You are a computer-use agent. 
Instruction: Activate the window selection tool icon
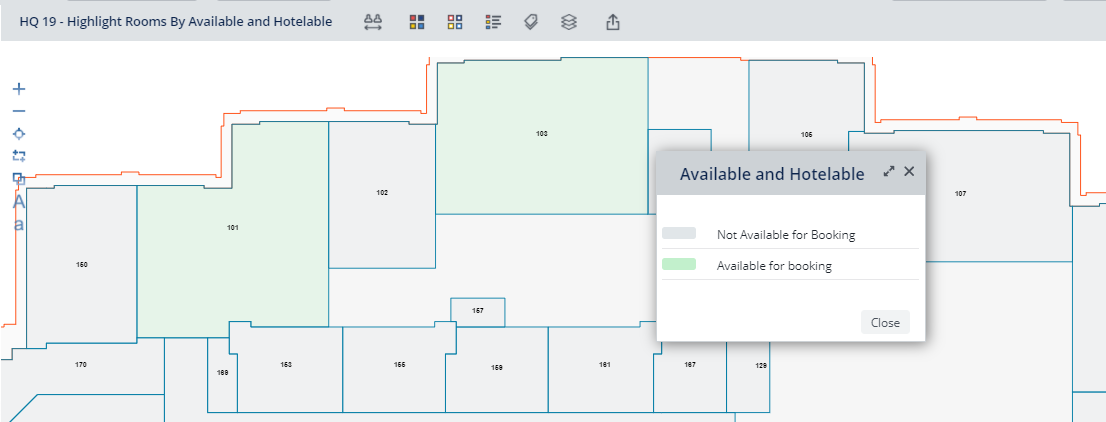point(18,155)
